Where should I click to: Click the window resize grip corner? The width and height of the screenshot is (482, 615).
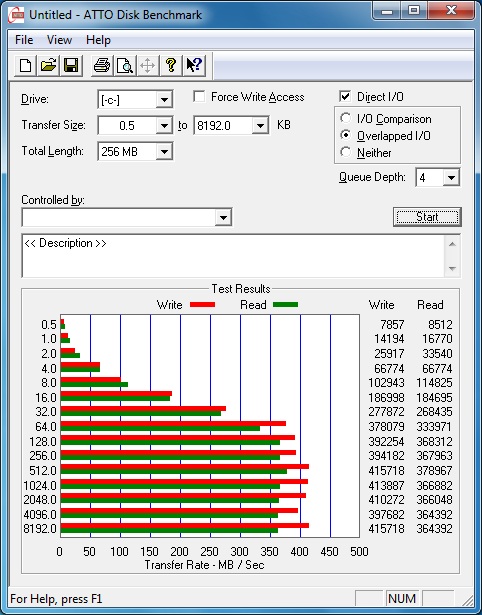pyautogui.click(x=467, y=600)
